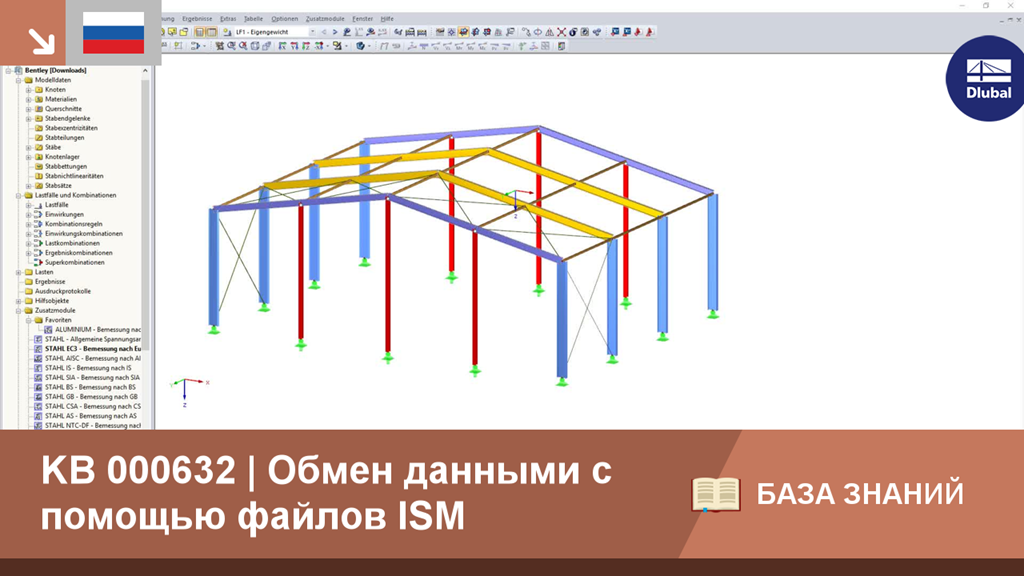Expand the Knoten tree node
Image resolution: width=1024 pixels, height=576 pixels.
29,89
